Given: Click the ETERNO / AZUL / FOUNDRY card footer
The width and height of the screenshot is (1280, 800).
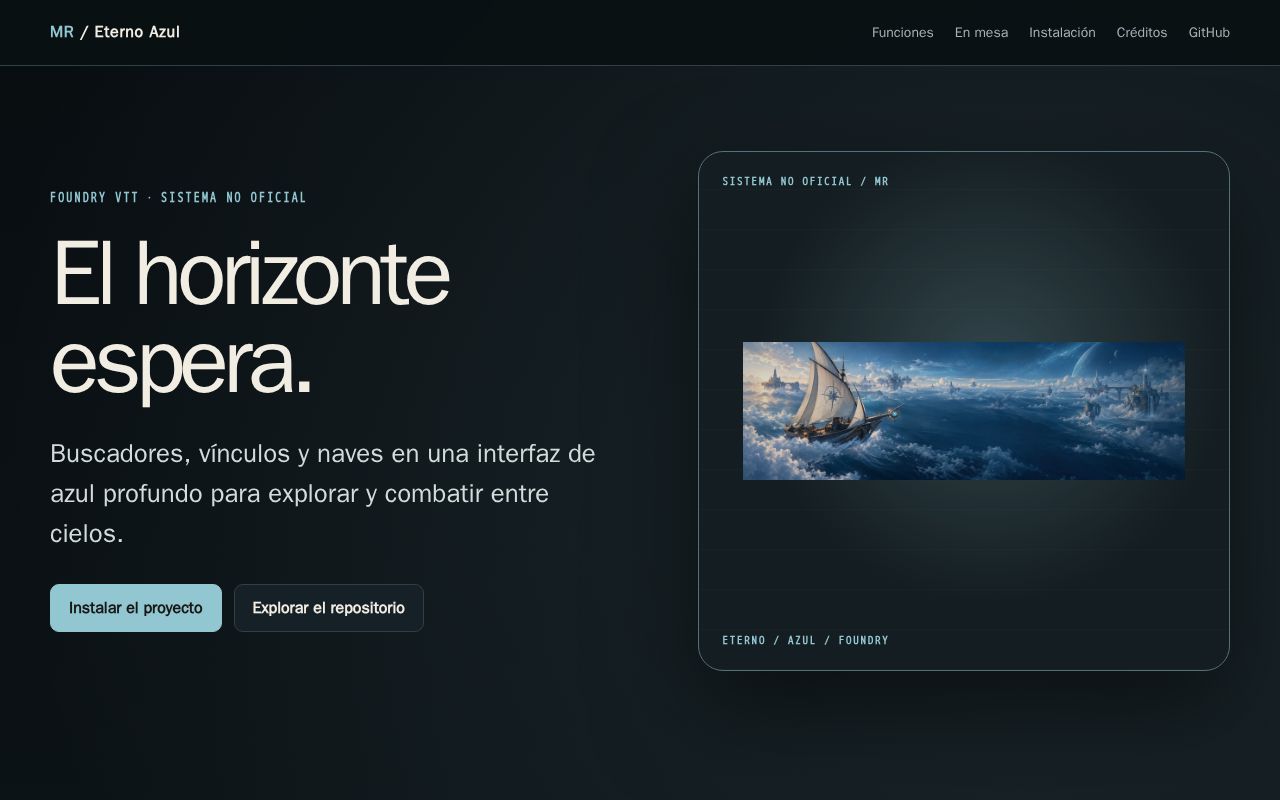Looking at the screenshot, I should [805, 641].
